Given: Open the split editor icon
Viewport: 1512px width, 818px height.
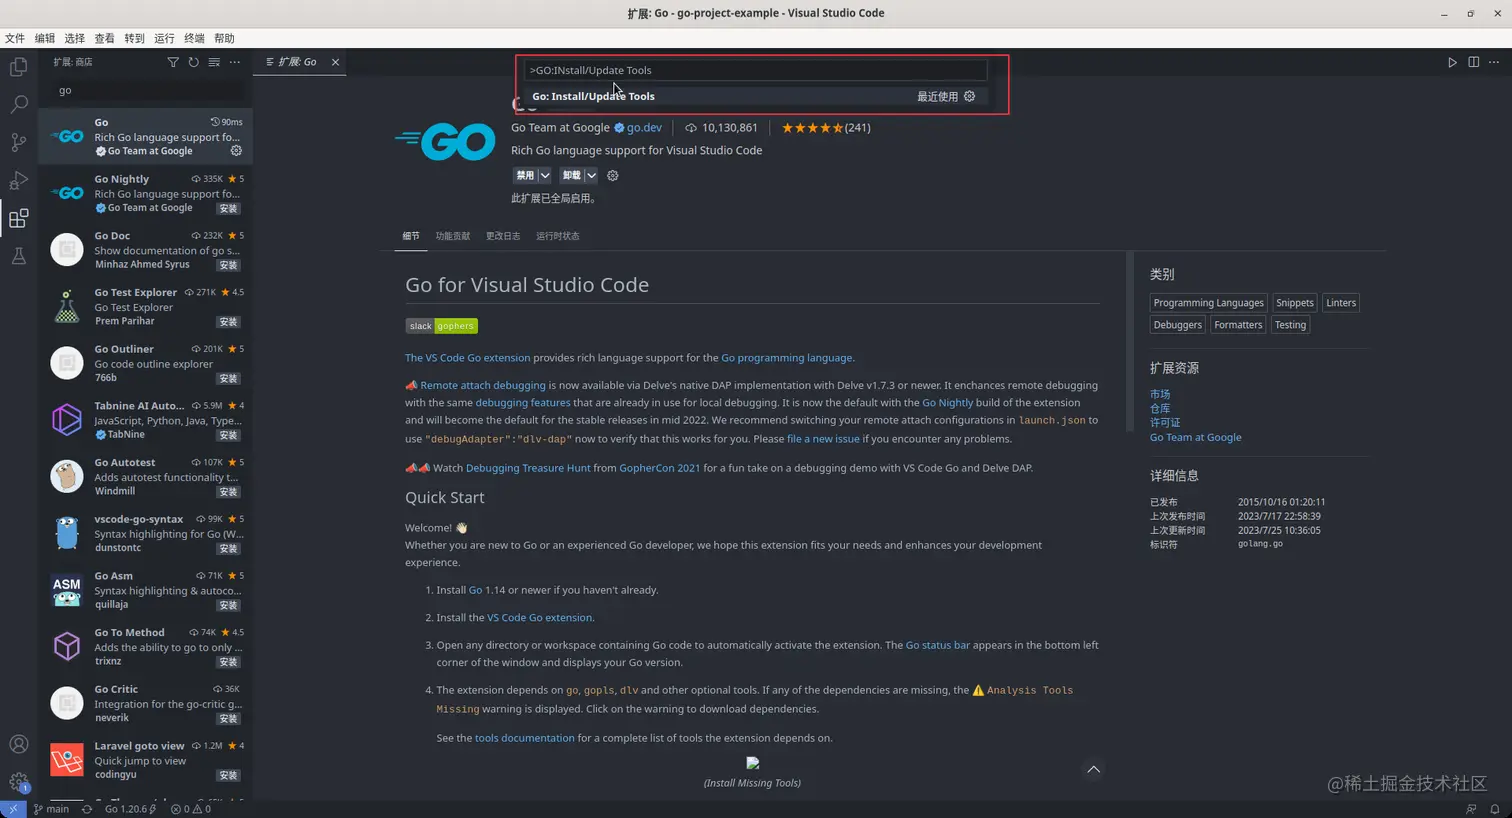Looking at the screenshot, I should [1473, 62].
